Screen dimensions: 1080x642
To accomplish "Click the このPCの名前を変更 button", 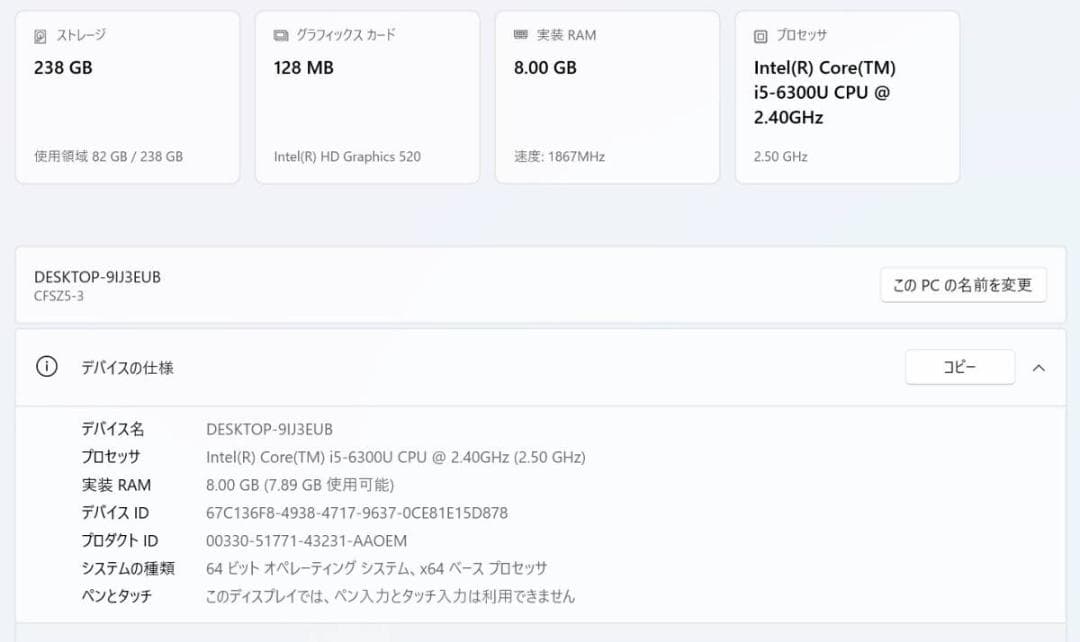I will click(963, 284).
